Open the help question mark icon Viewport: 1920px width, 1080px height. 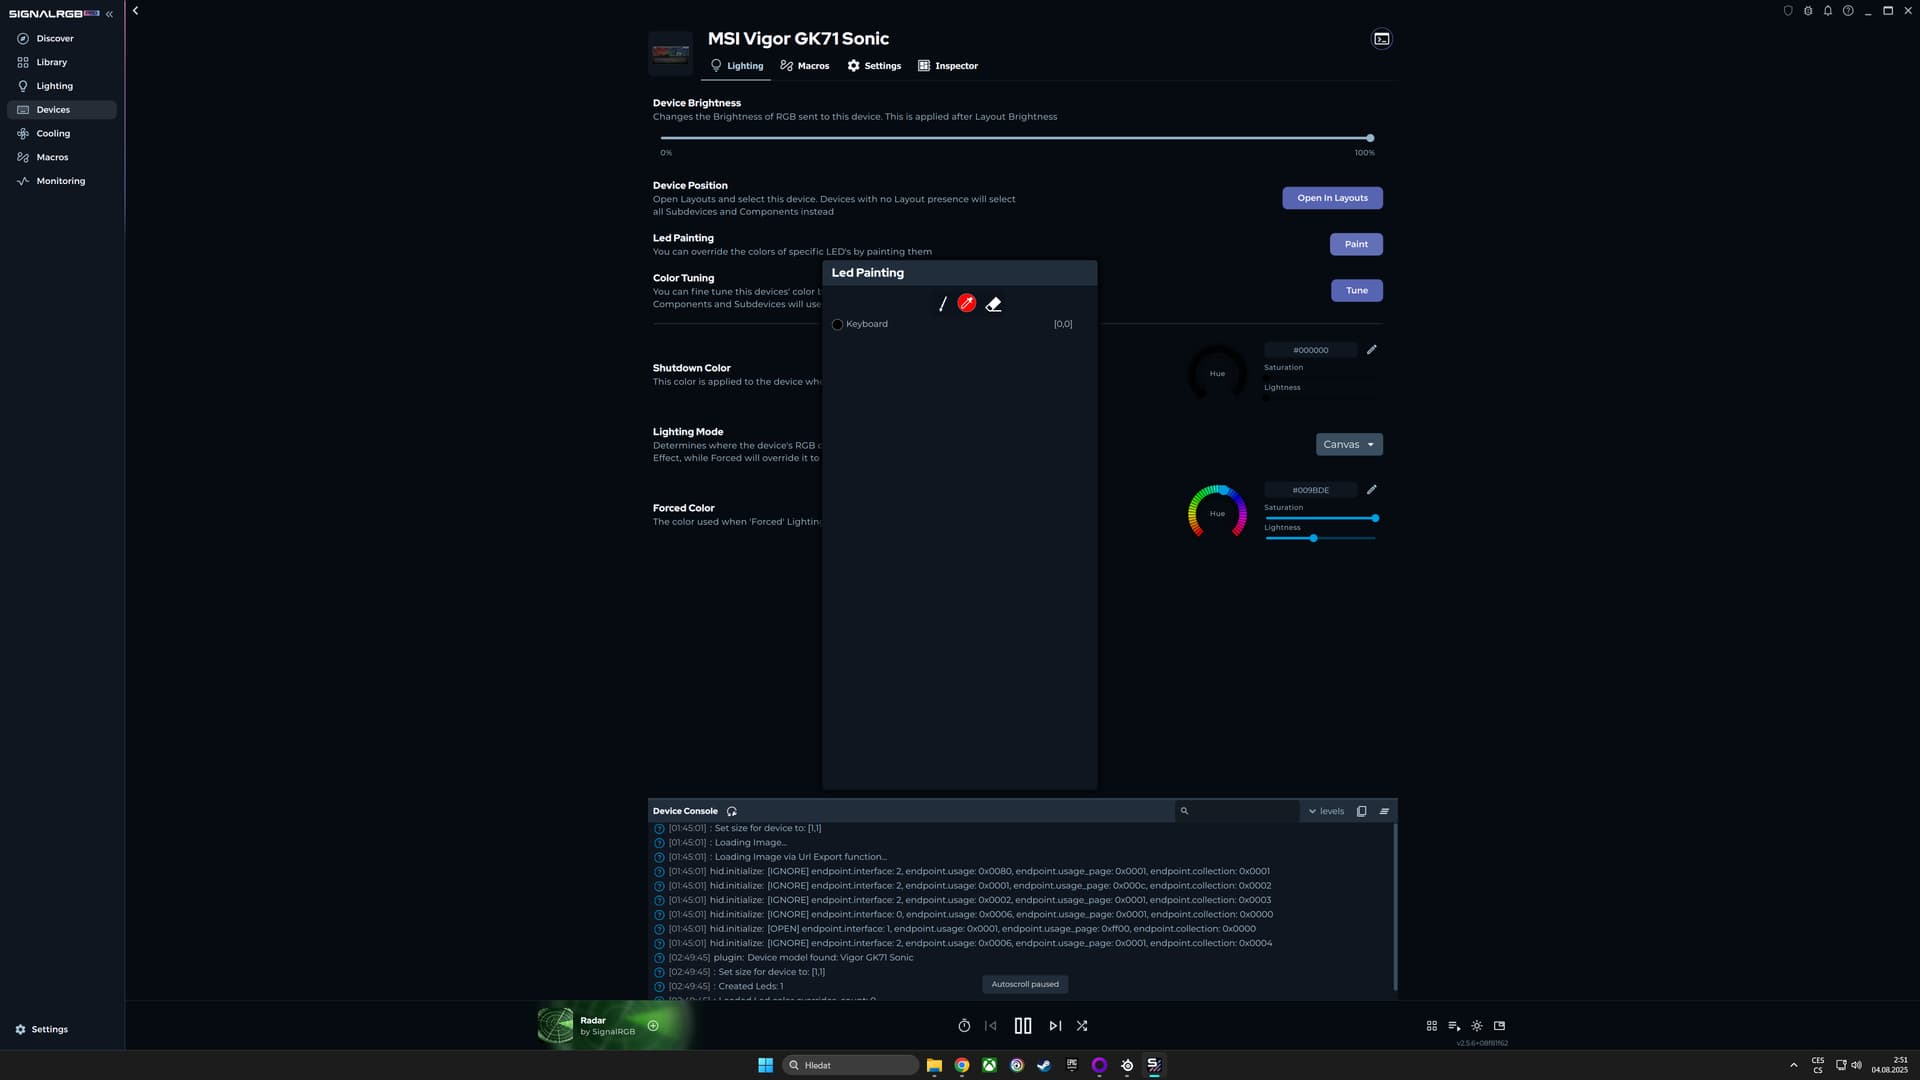tap(1848, 11)
